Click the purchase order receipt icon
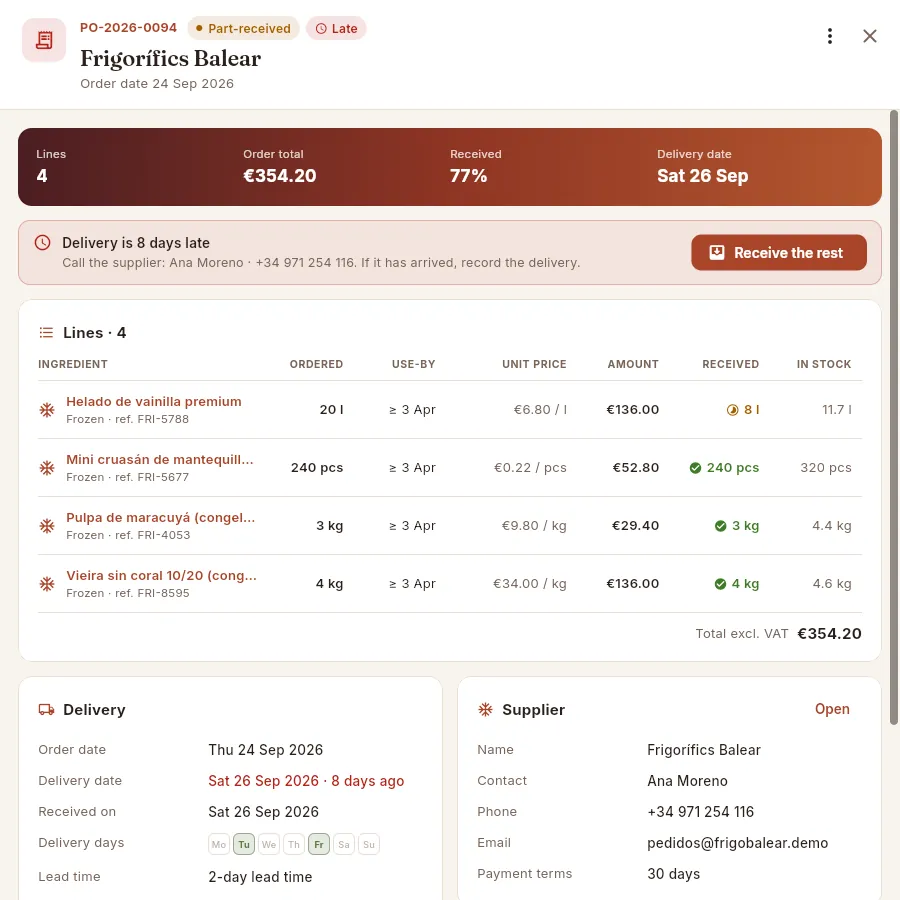This screenshot has width=900, height=900. (44, 40)
